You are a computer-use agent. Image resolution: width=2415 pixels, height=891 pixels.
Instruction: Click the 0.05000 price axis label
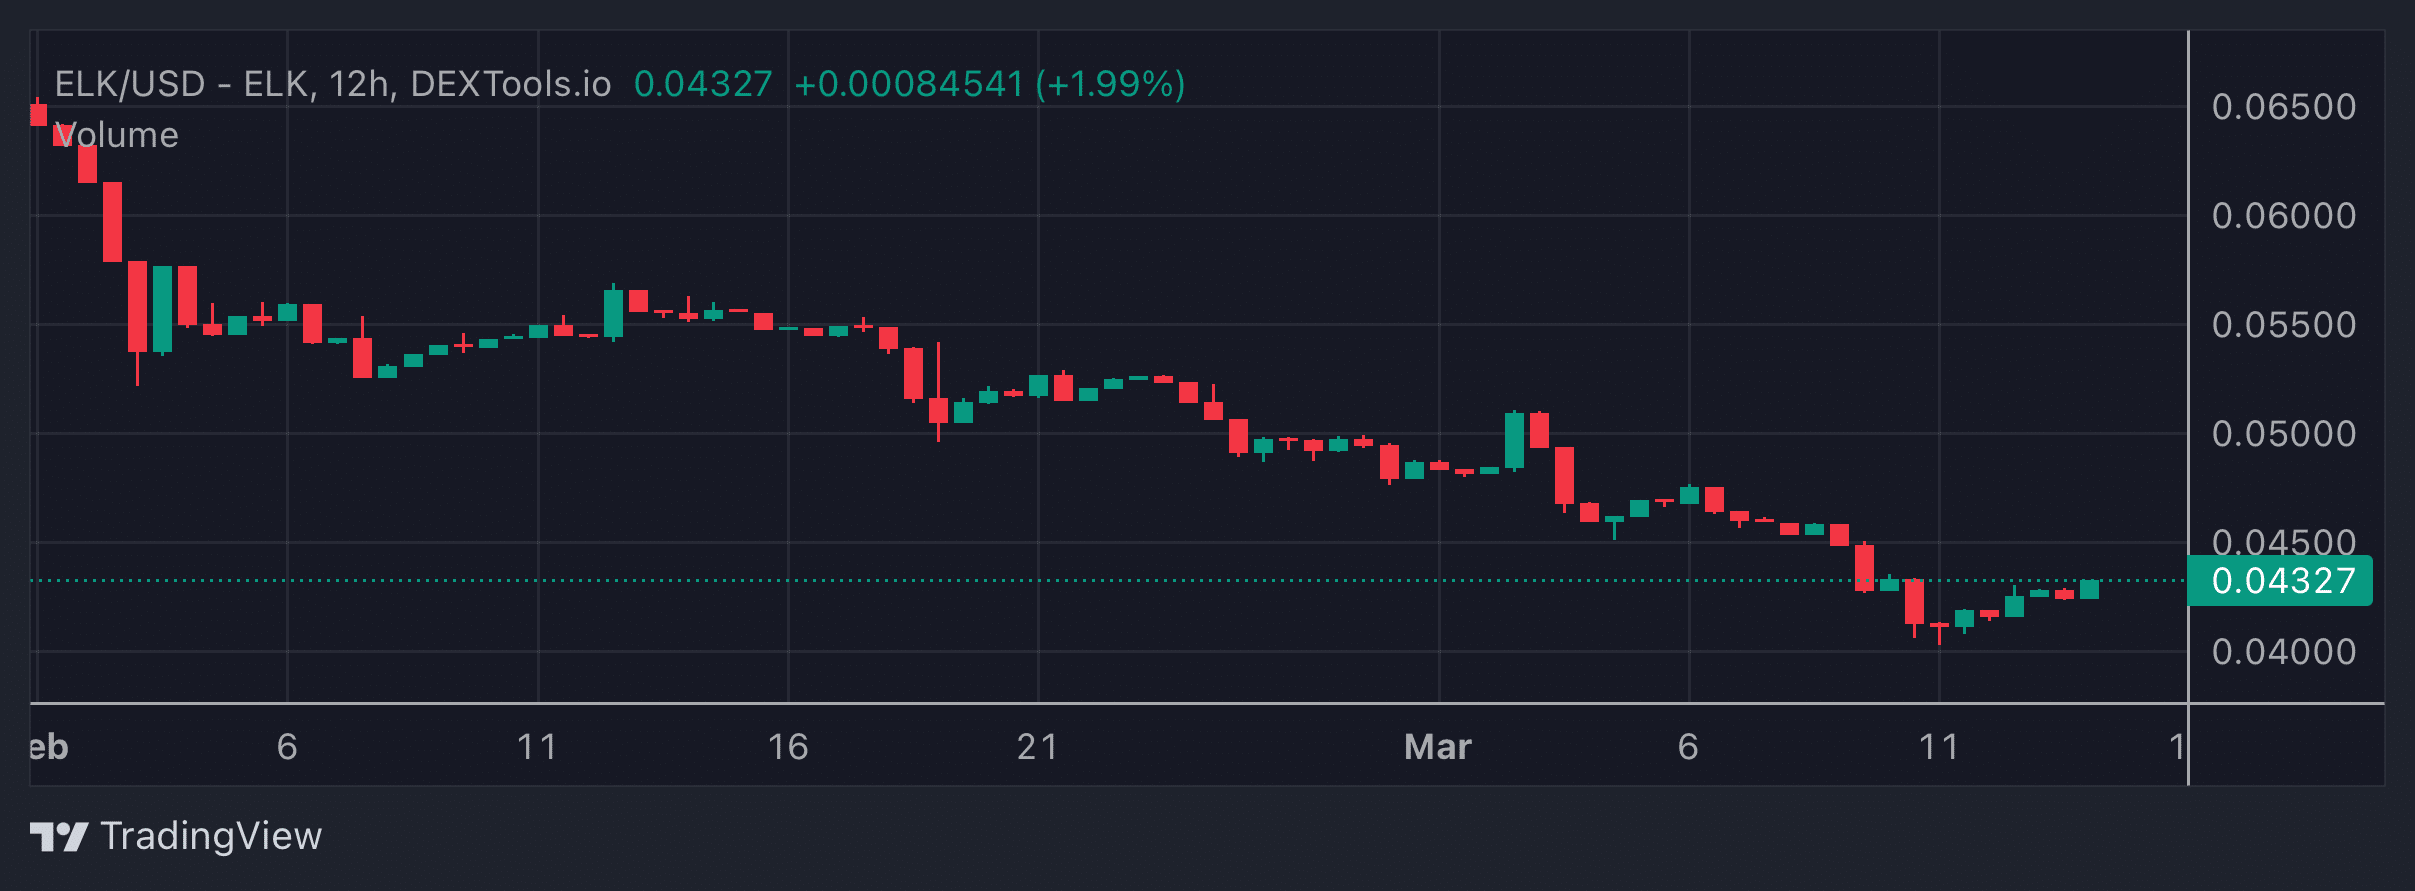point(2284,434)
